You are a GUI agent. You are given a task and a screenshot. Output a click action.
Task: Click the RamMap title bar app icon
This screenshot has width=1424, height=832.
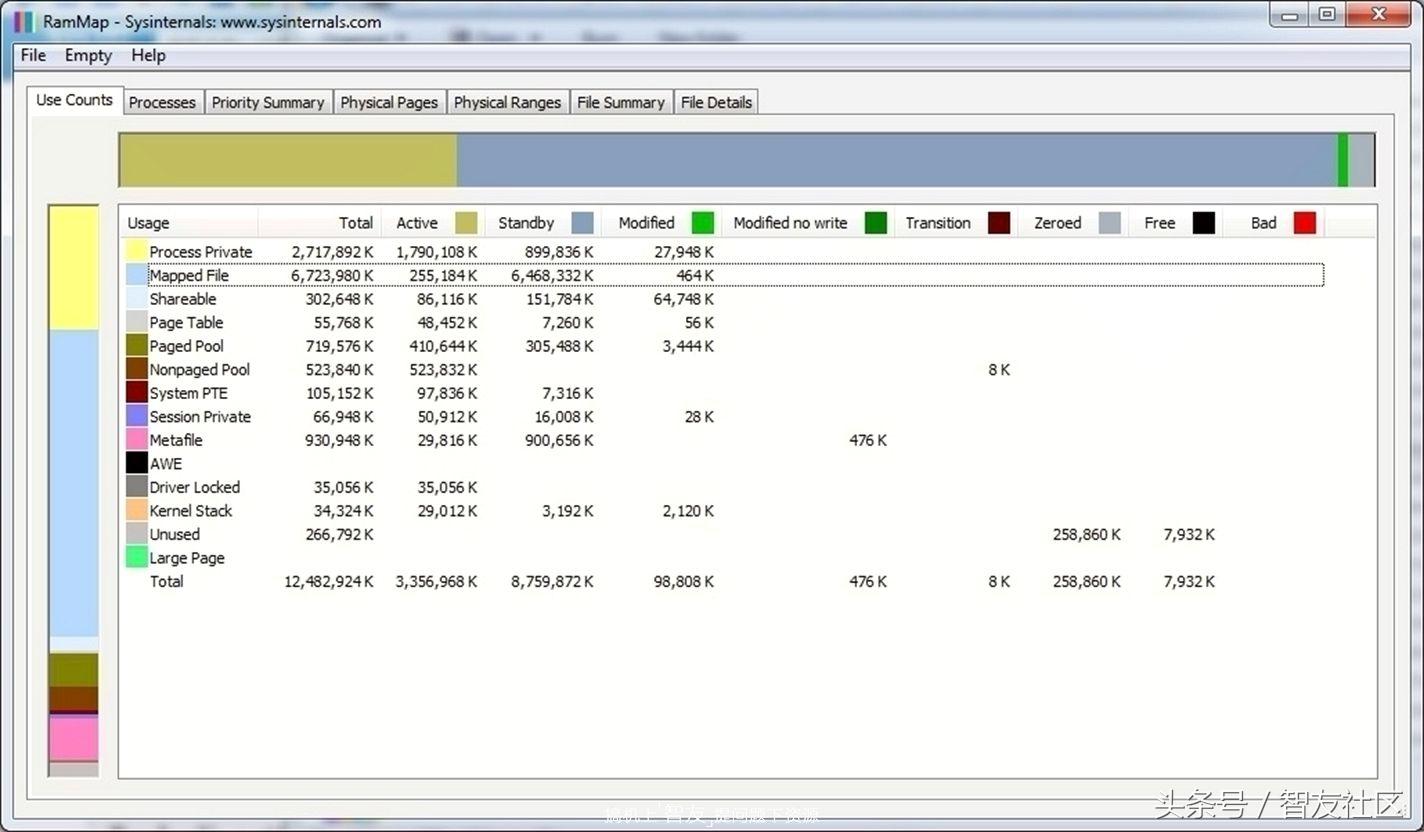tap(24, 21)
